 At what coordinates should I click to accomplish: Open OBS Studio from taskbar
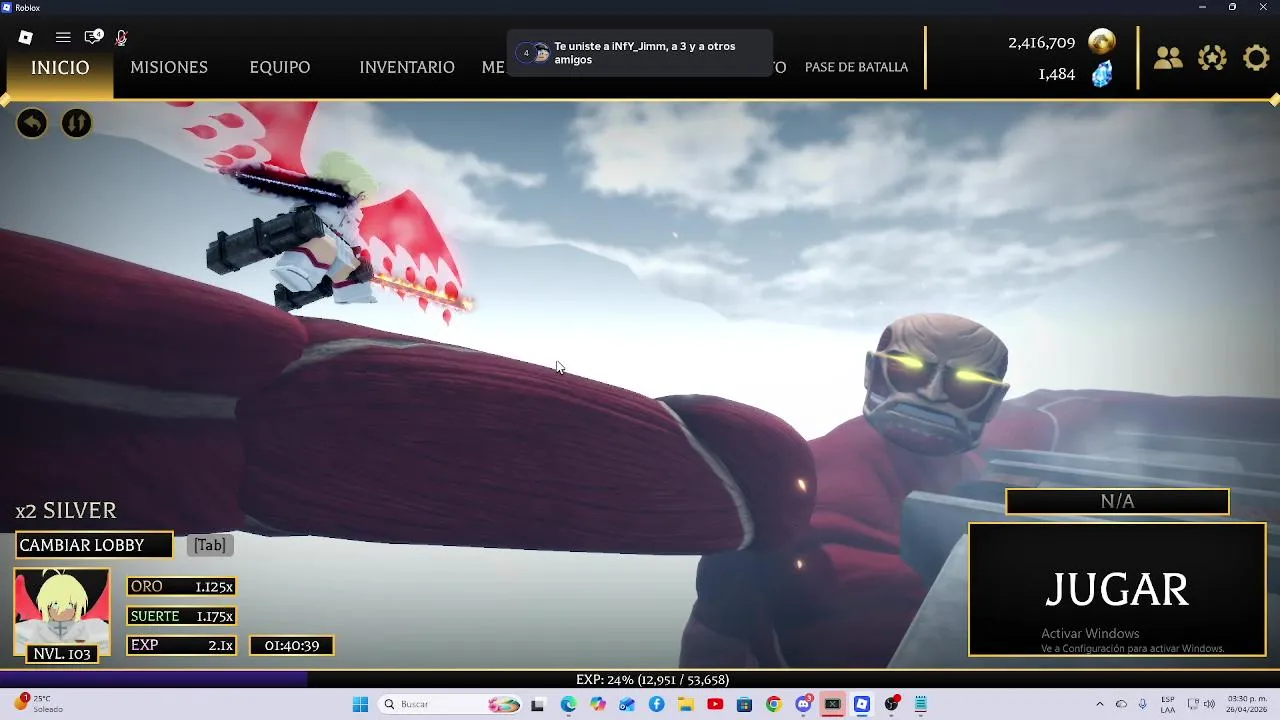coord(891,704)
